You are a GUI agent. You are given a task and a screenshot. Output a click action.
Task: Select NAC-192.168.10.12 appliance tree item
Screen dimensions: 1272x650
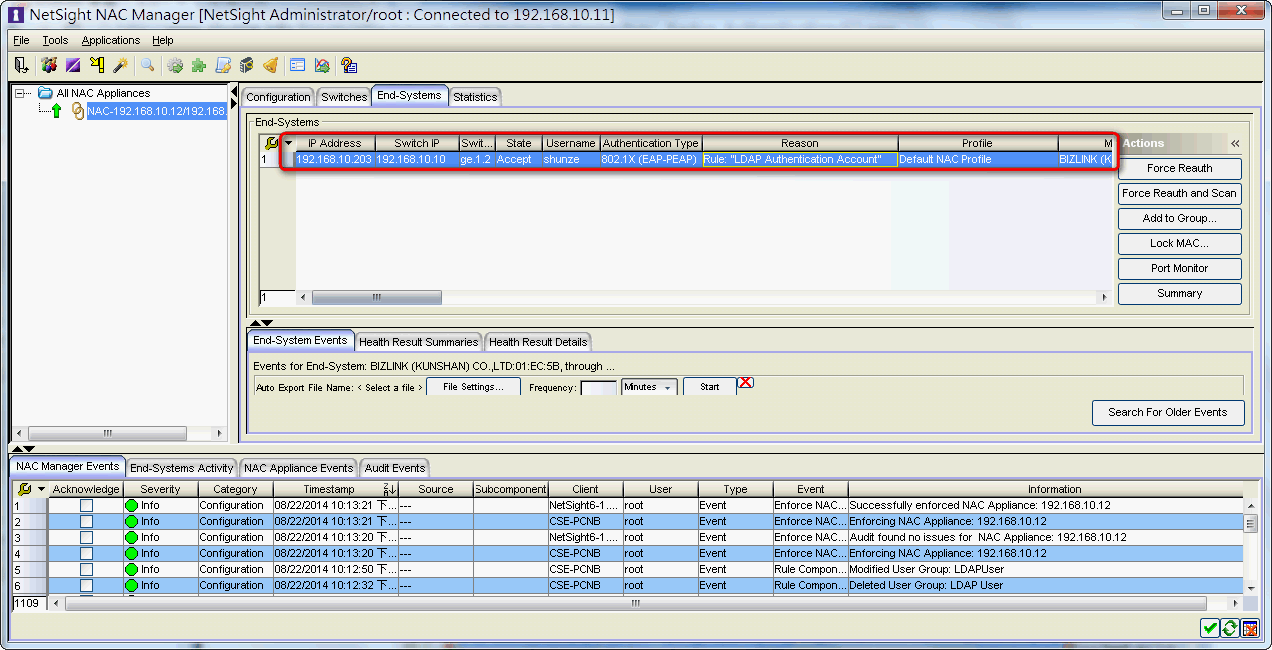[157, 111]
